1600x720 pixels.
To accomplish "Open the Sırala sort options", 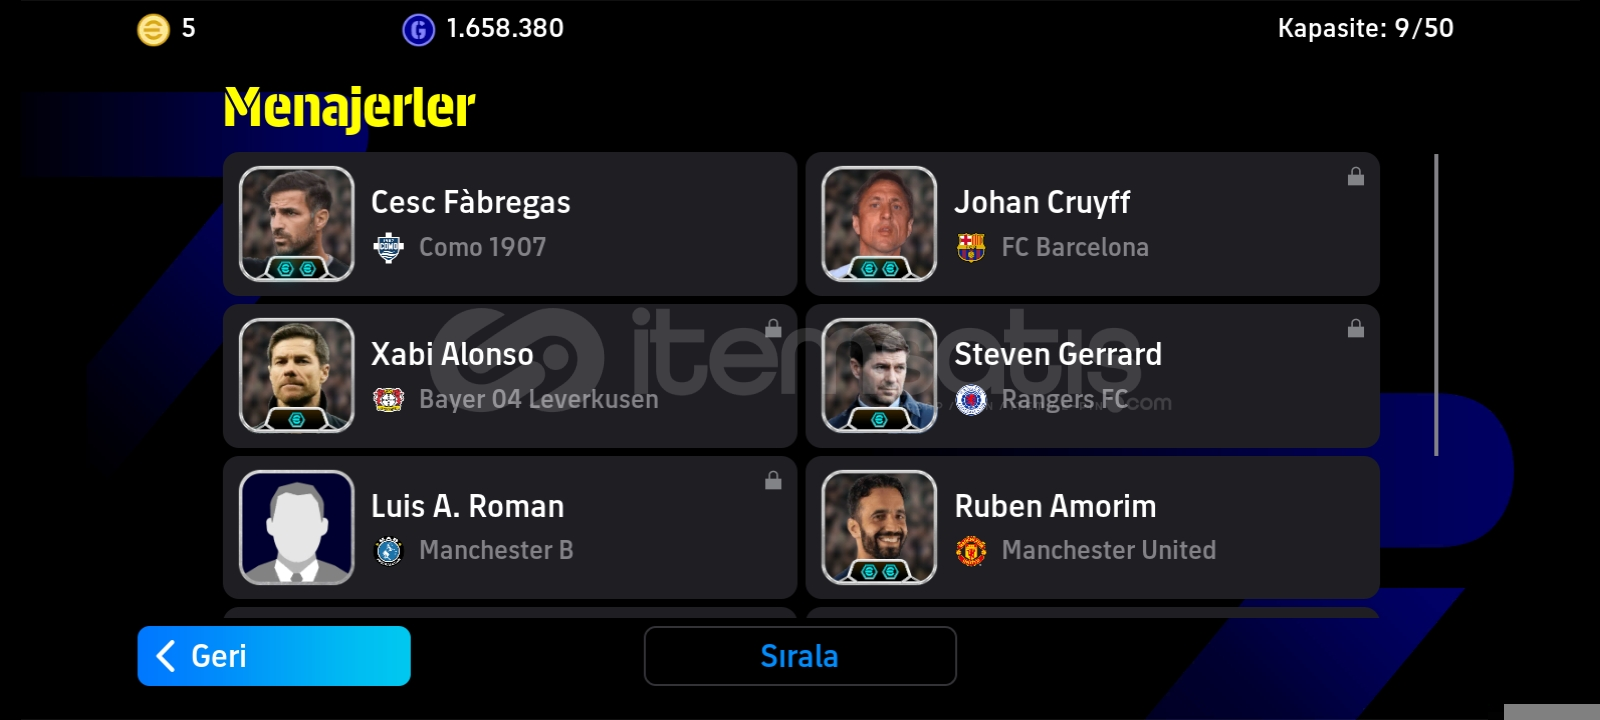I will pyautogui.click(x=800, y=656).
